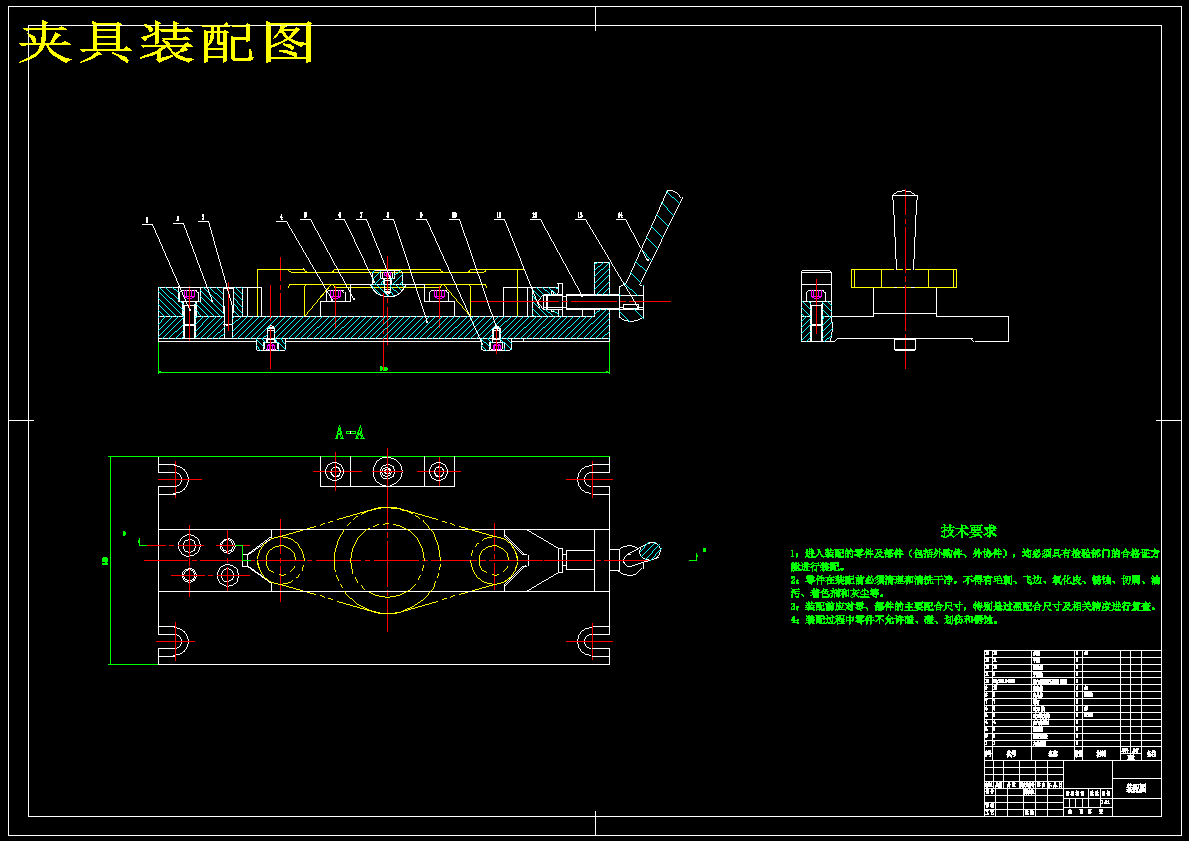Select the green vertical width dimension line beside plan view
The height and width of the screenshot is (841, 1189).
(111, 560)
